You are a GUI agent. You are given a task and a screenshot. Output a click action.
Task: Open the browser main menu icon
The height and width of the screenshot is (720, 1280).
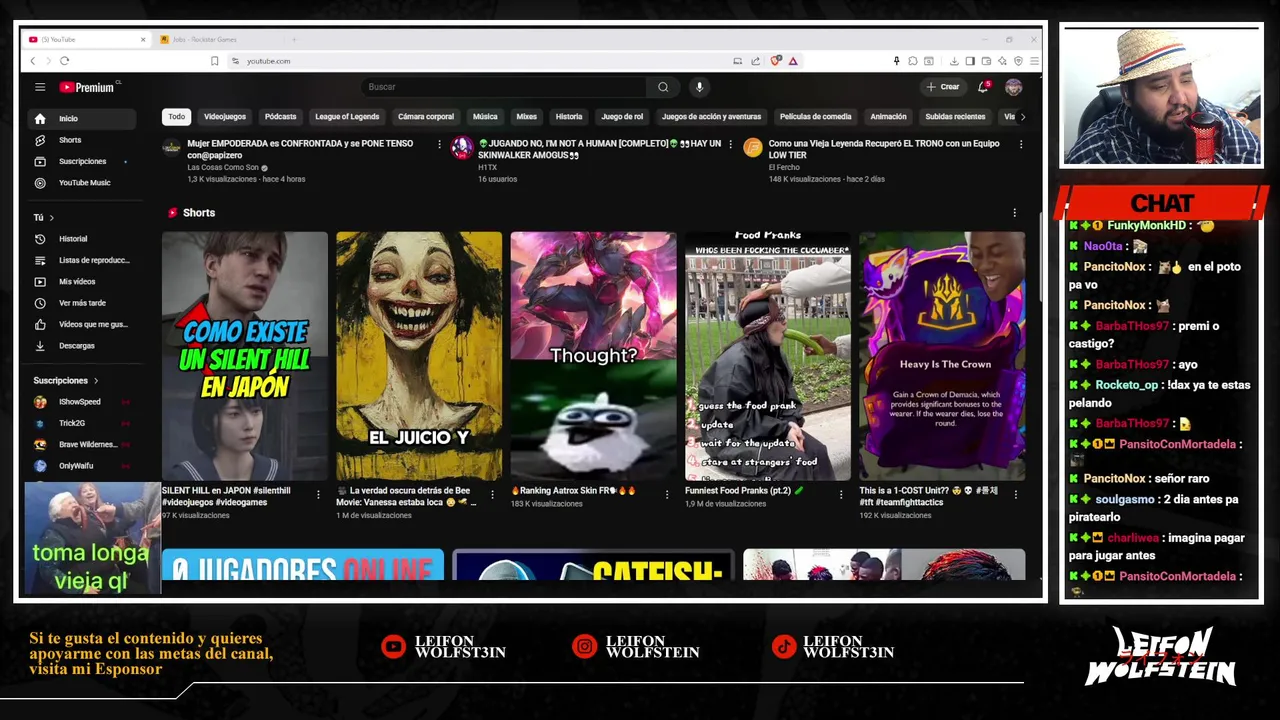coord(1034,61)
